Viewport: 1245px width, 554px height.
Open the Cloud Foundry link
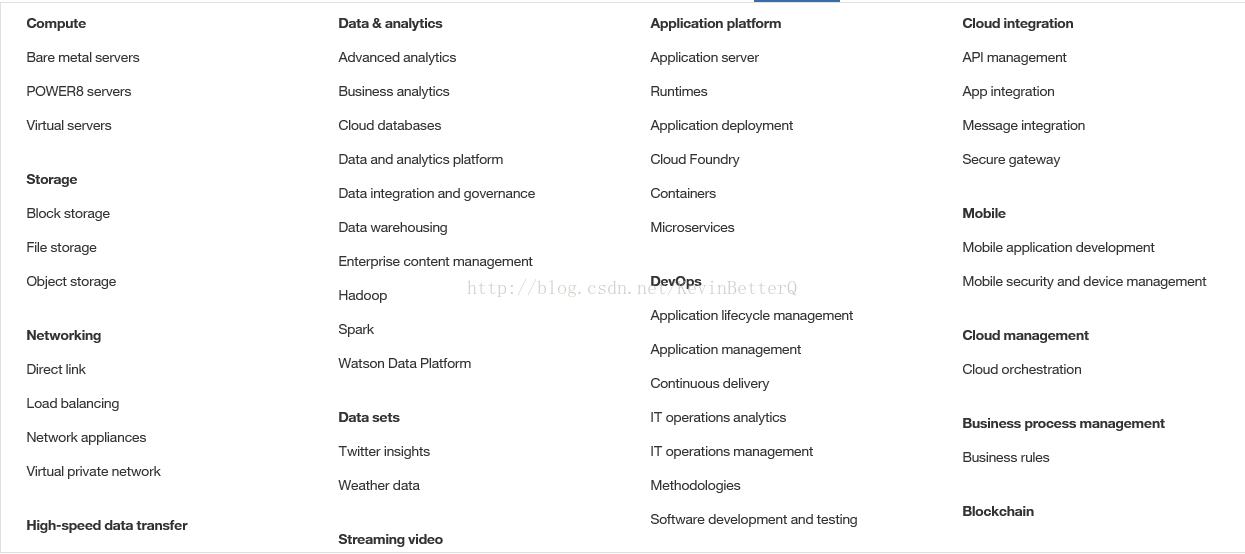695,159
